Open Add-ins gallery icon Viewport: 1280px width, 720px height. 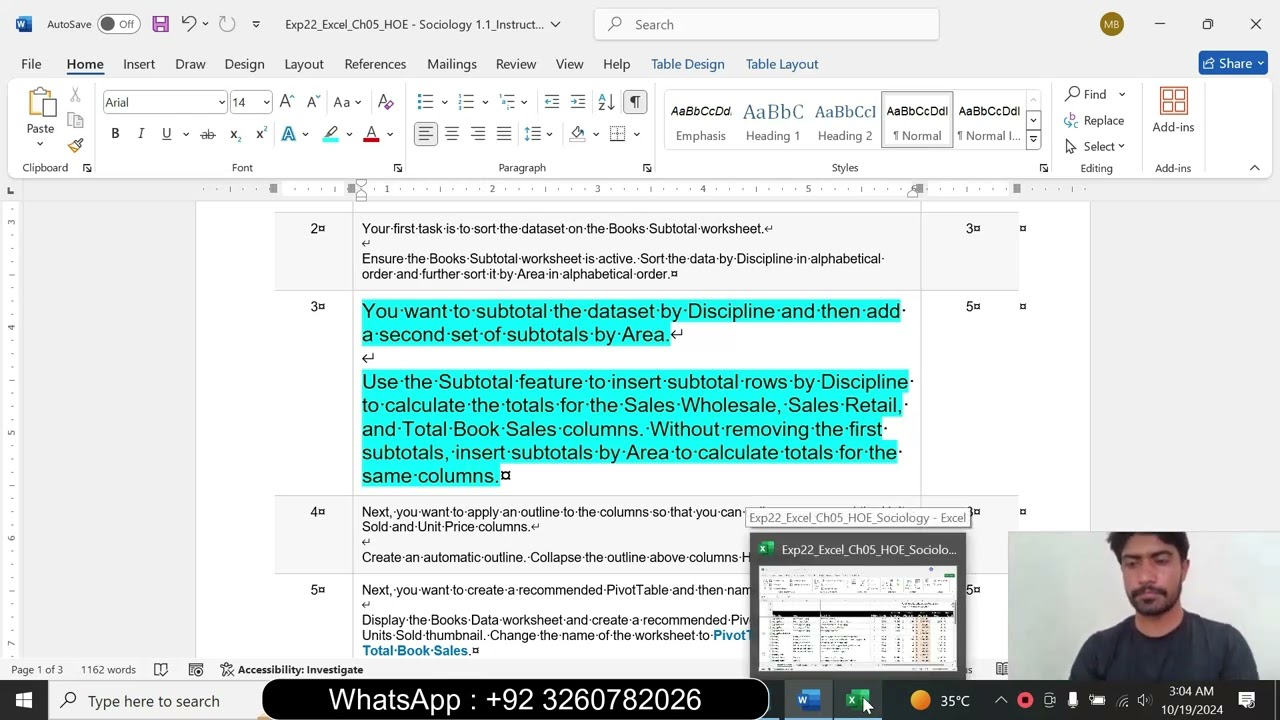point(1173,110)
